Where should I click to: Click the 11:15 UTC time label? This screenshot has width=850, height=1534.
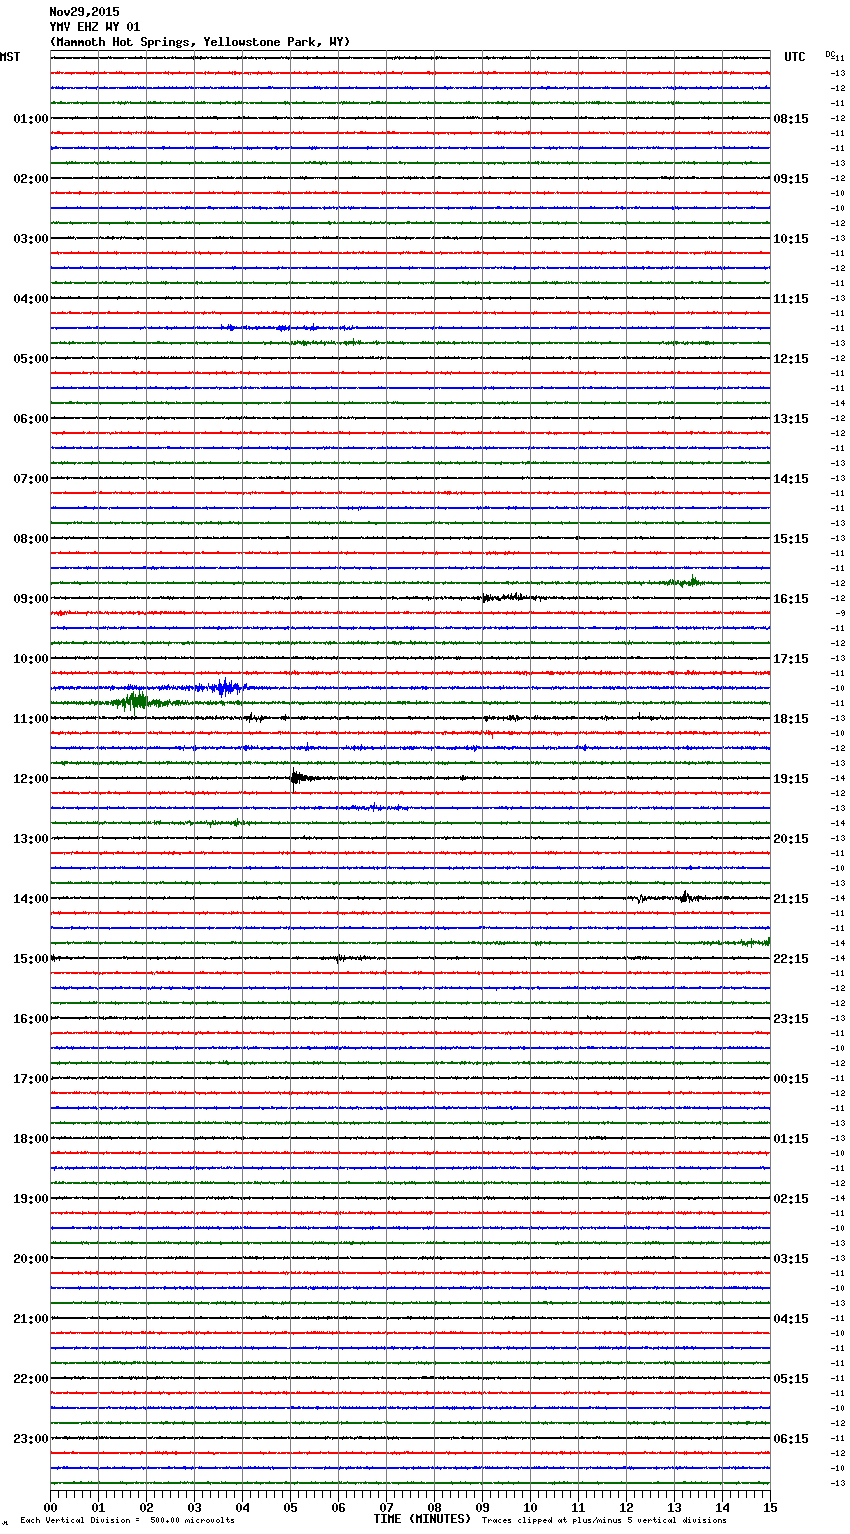tap(791, 299)
